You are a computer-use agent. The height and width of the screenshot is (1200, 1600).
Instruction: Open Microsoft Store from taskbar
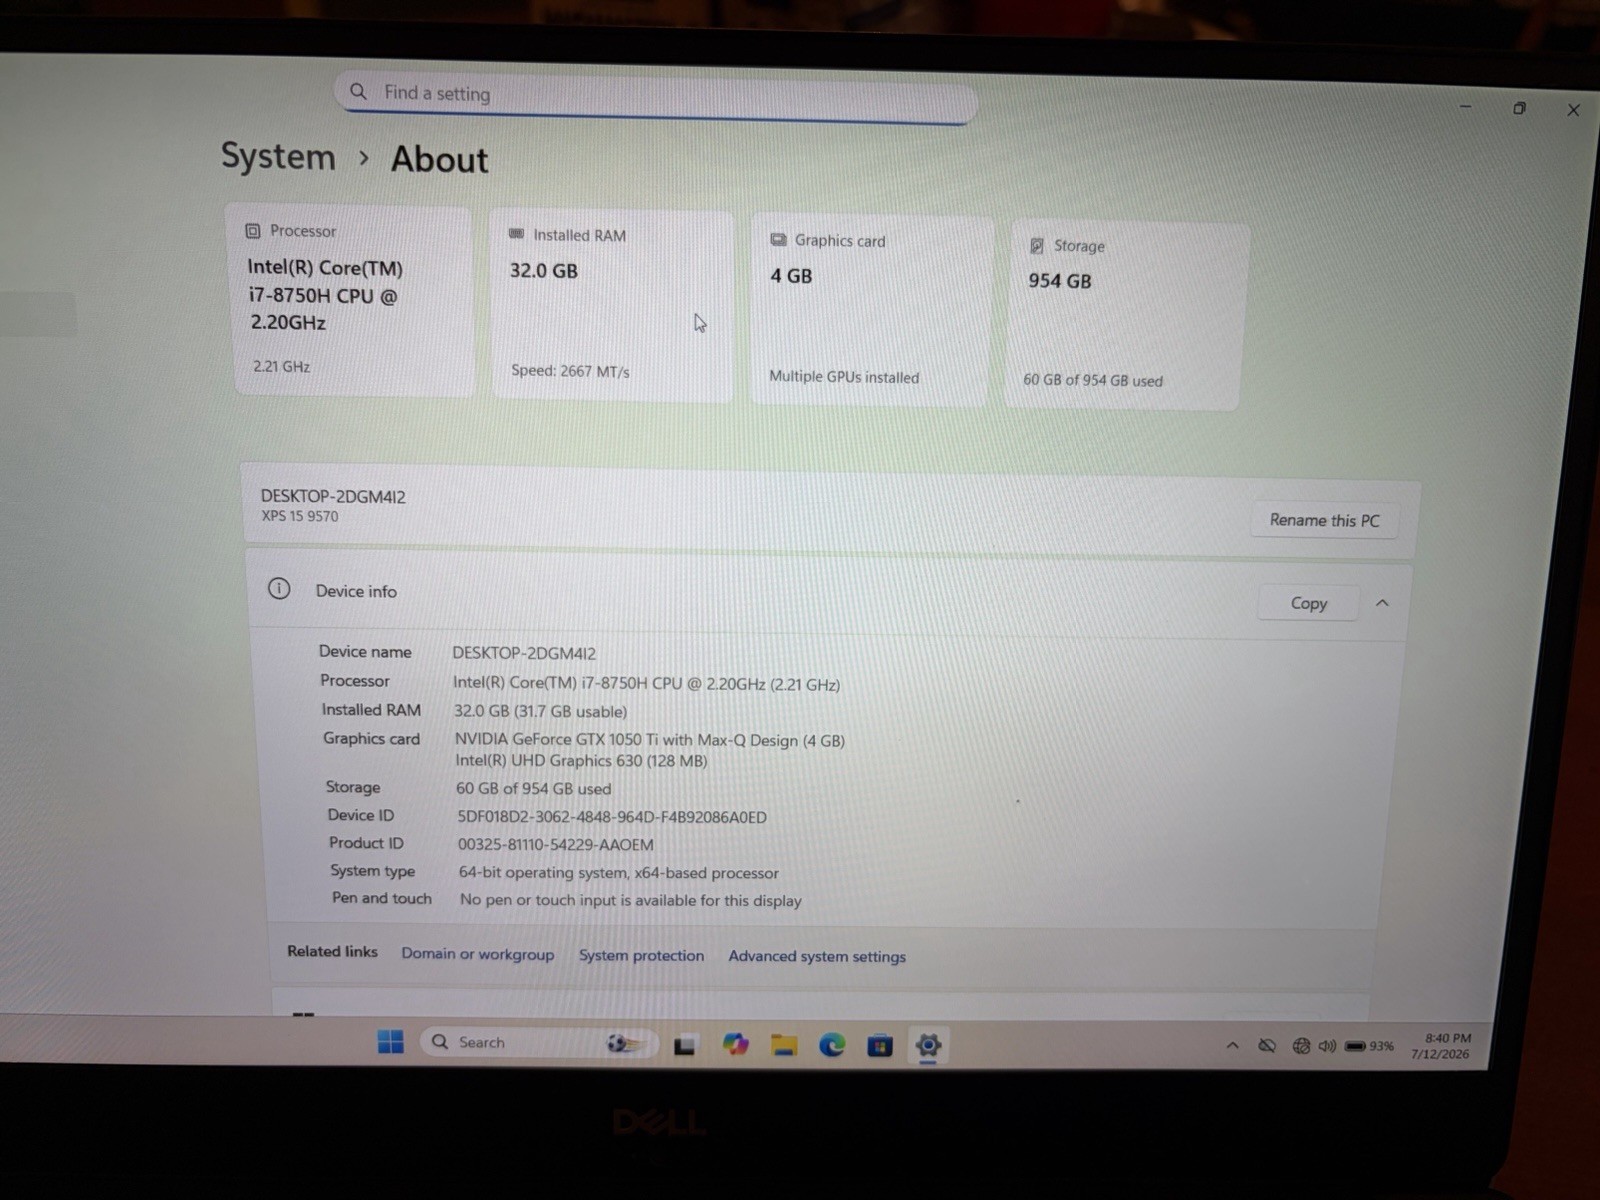coord(879,1046)
